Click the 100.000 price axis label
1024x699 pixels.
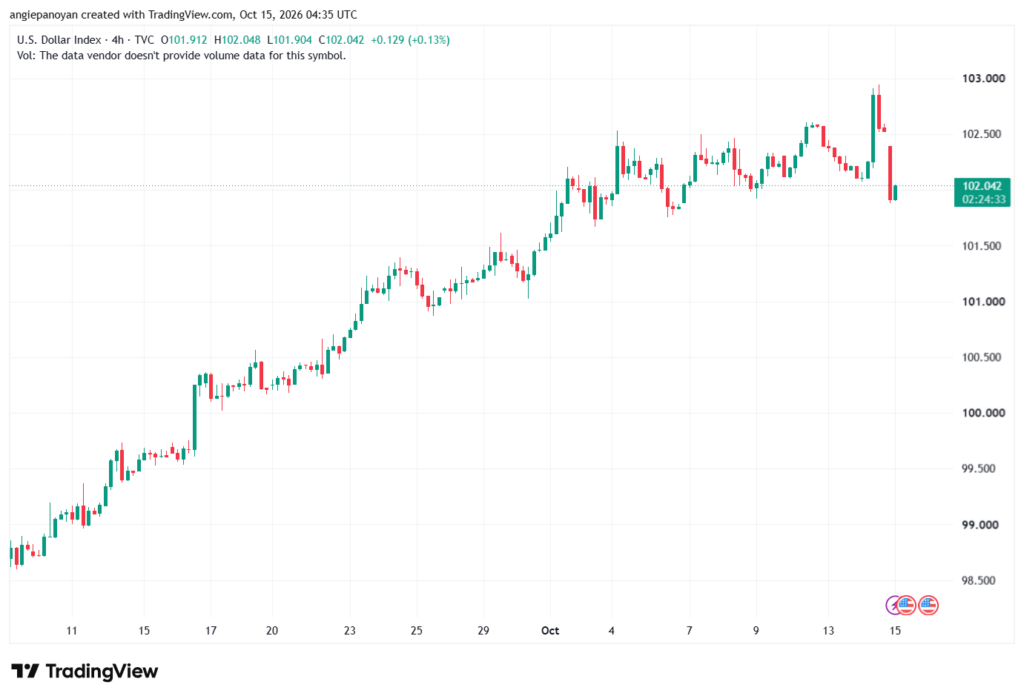point(983,413)
